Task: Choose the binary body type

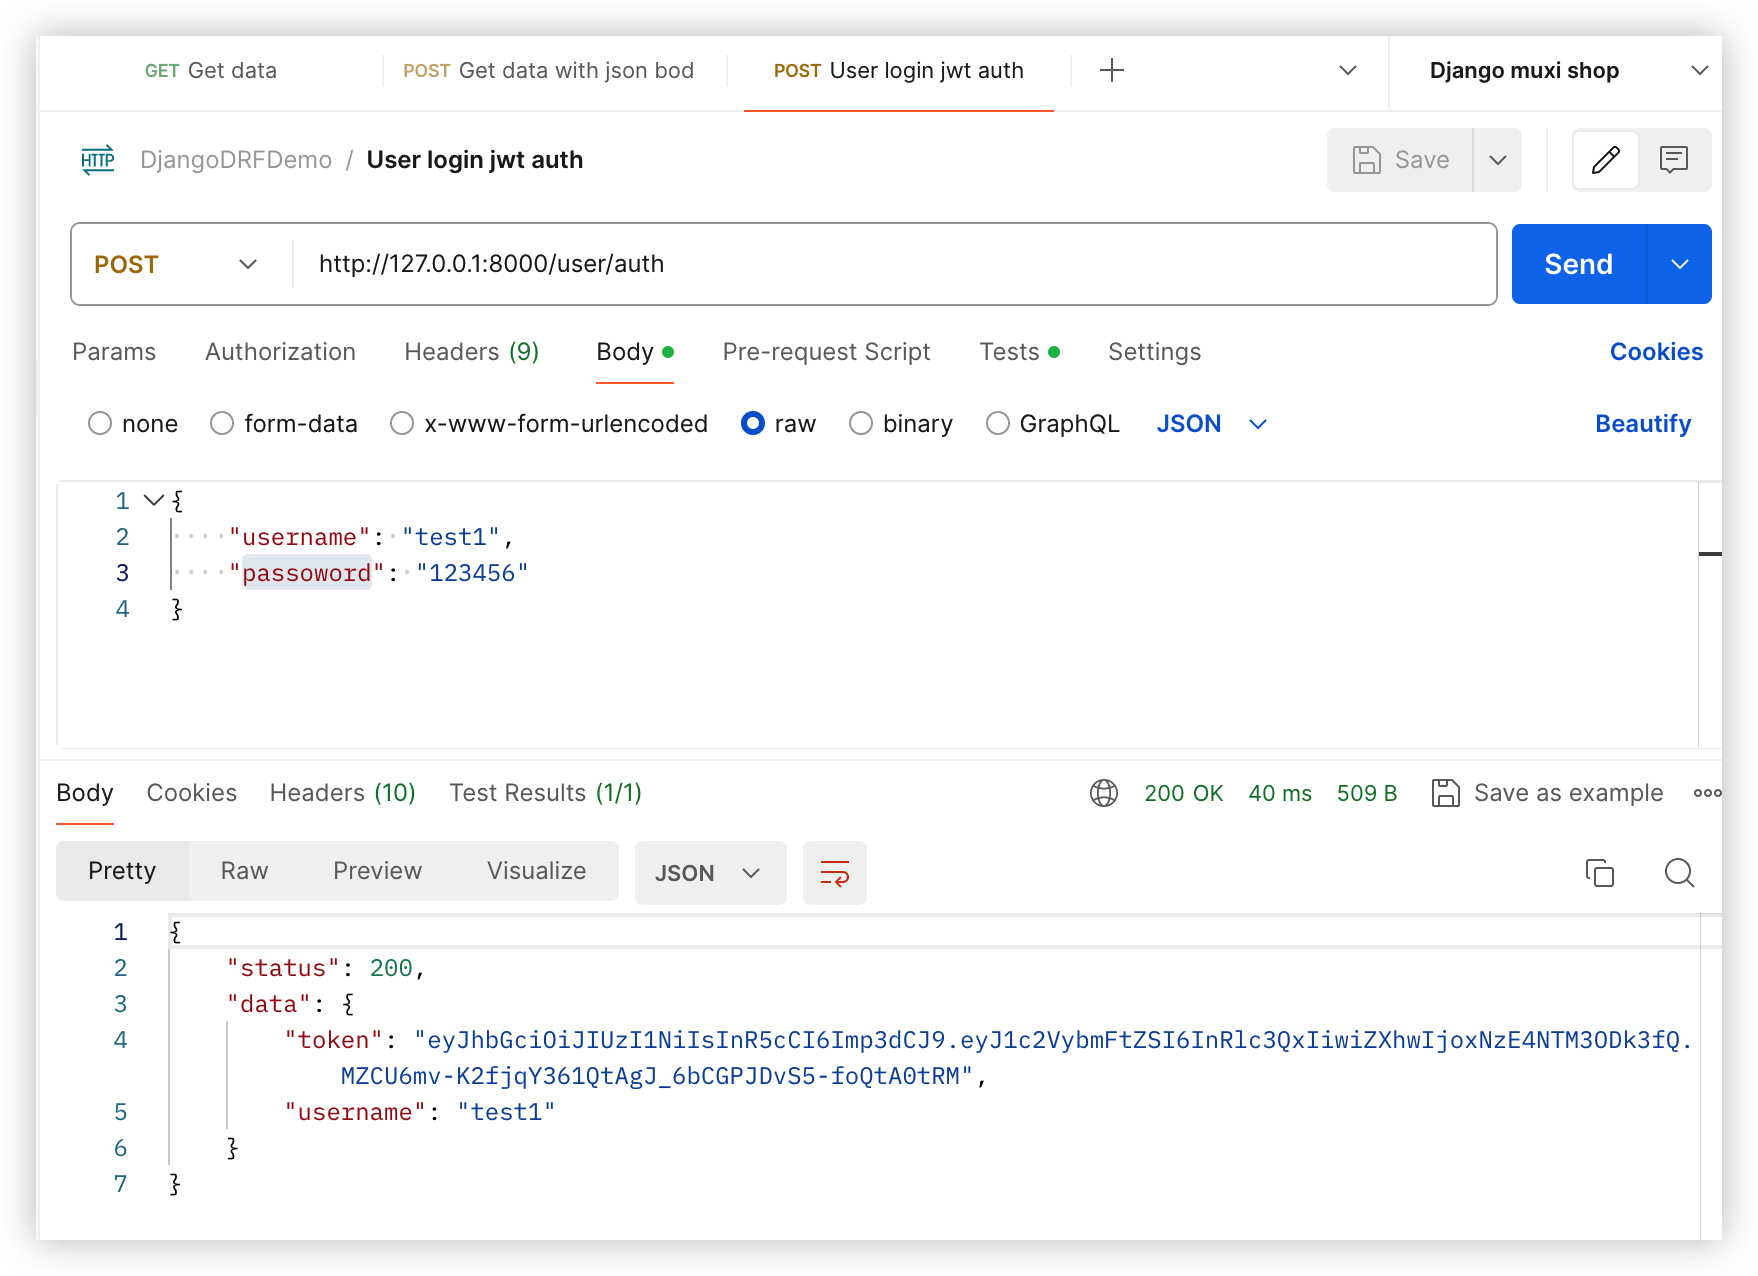Action: point(861,424)
